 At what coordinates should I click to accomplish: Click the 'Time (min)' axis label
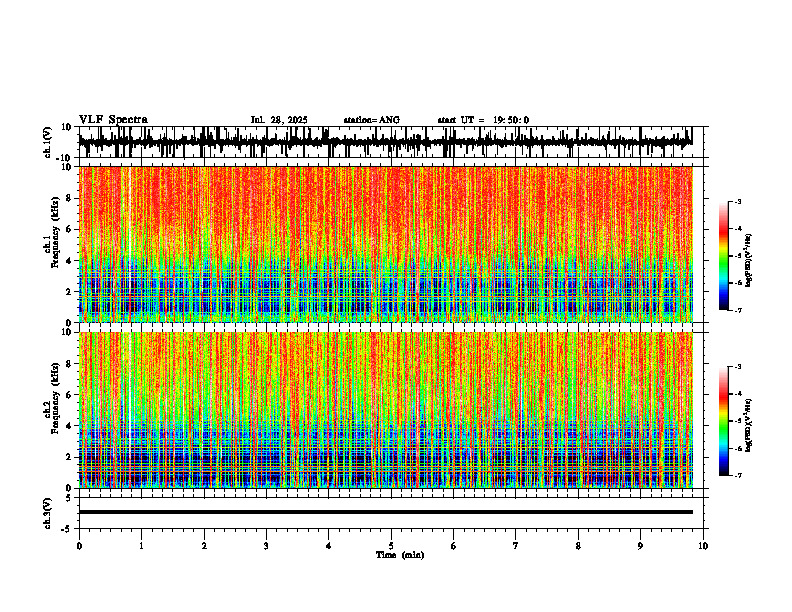(400, 555)
